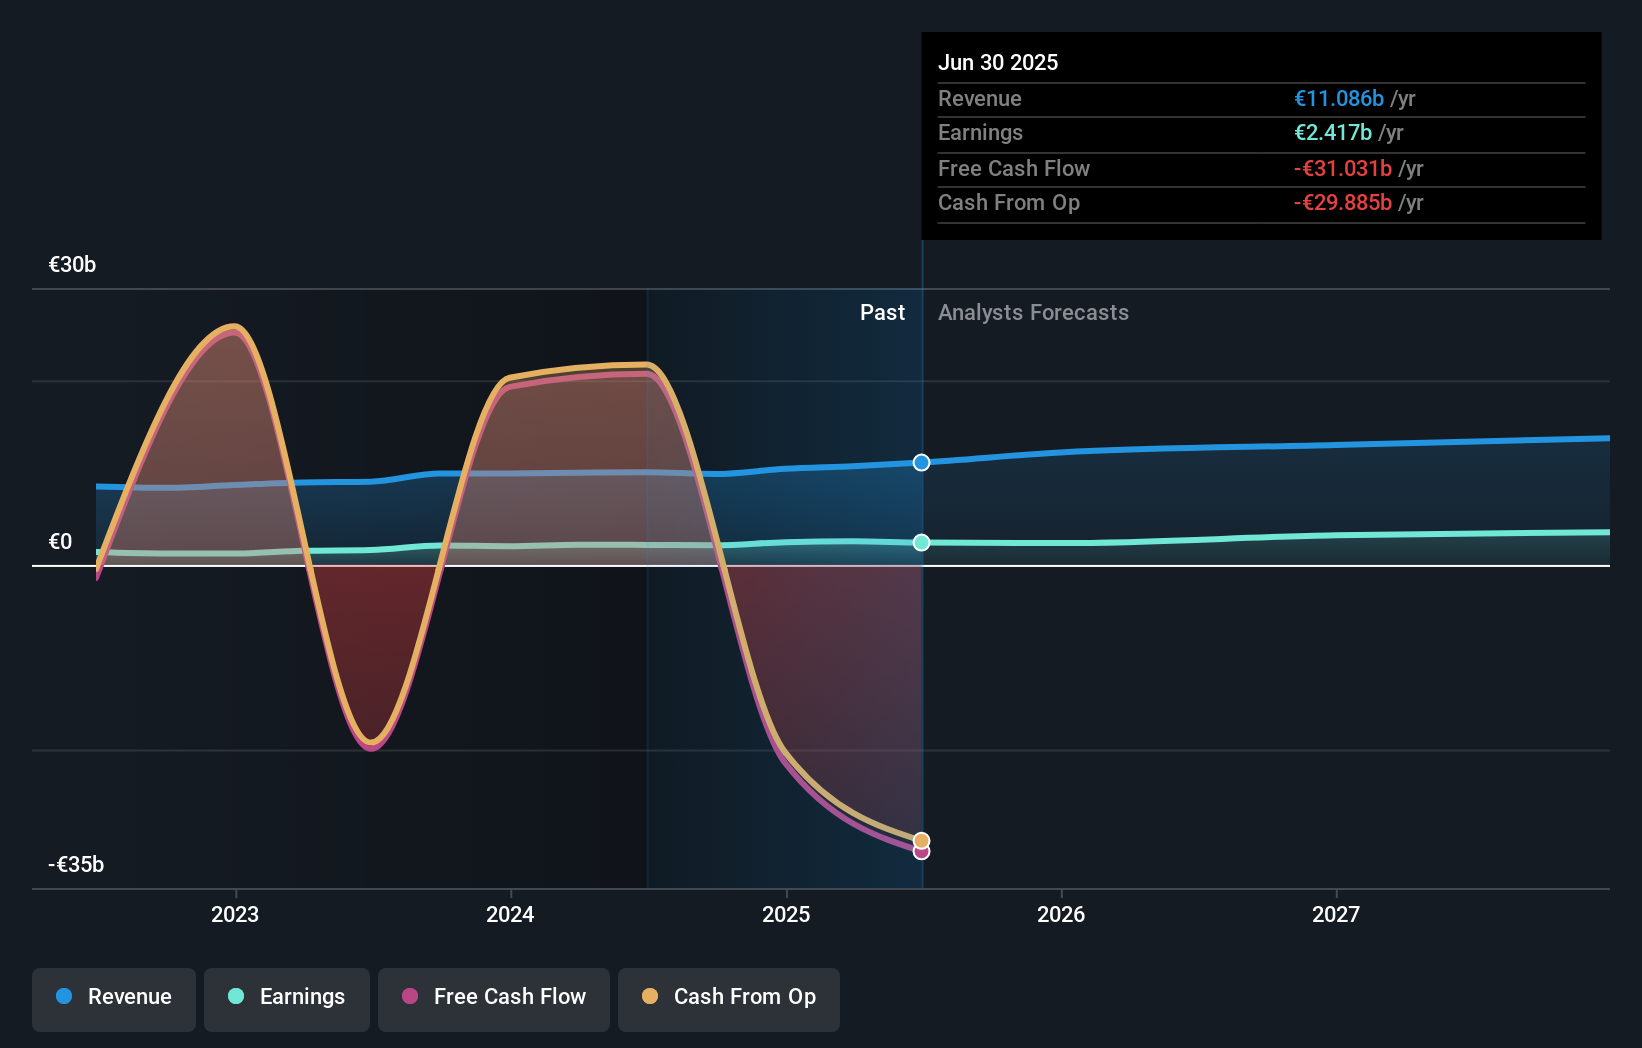This screenshot has width=1642, height=1048.
Task: Select the 2027 x-axis label
Action: tap(1336, 914)
